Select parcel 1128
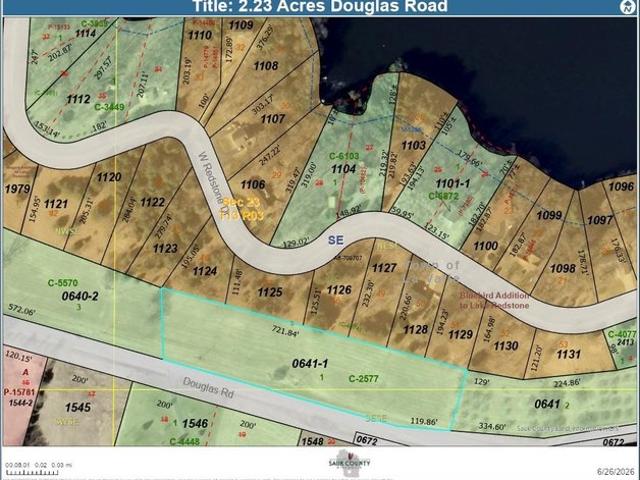 click(x=416, y=329)
